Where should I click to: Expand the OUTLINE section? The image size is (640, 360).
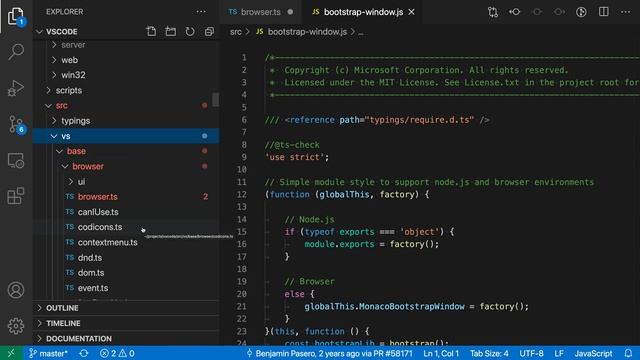127,308
